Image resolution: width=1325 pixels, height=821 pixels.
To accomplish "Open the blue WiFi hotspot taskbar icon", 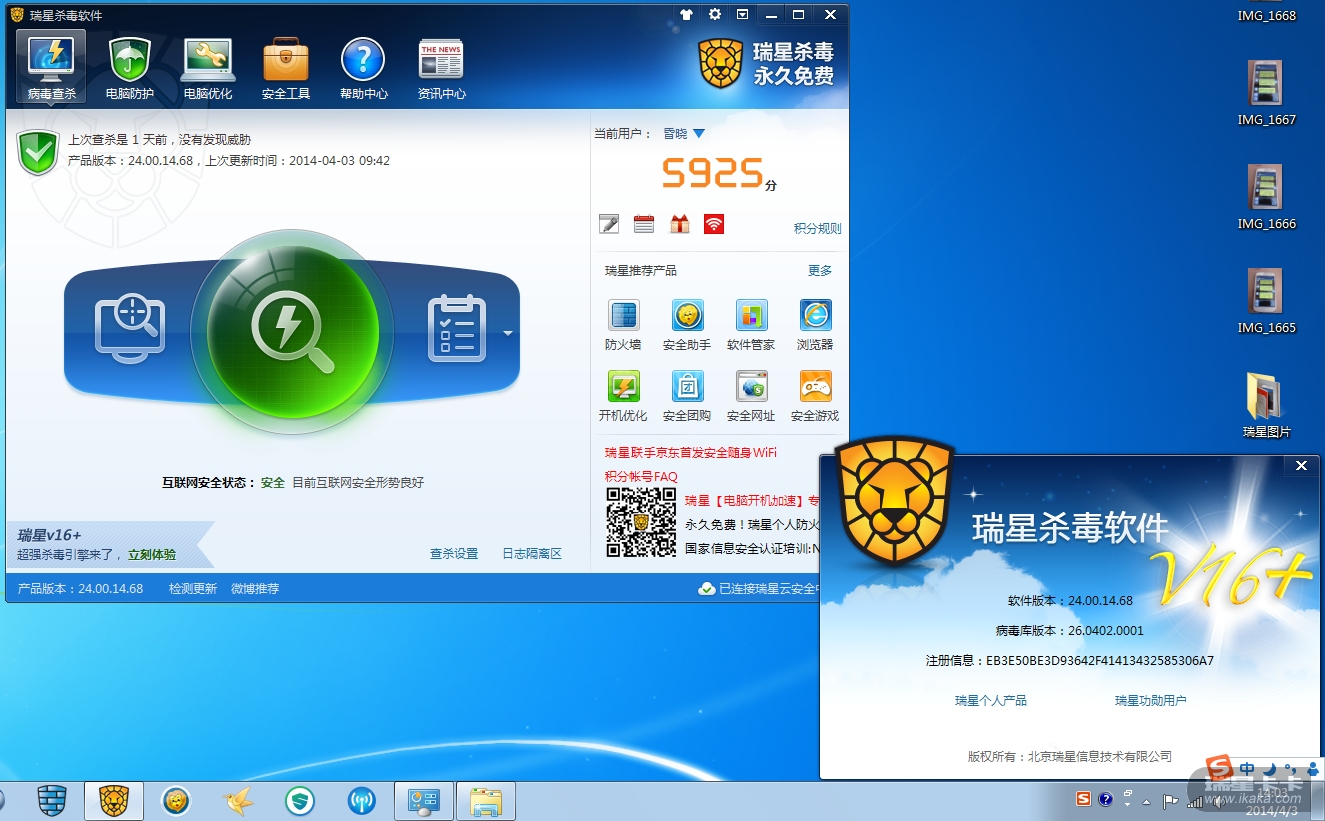I will 361,801.
